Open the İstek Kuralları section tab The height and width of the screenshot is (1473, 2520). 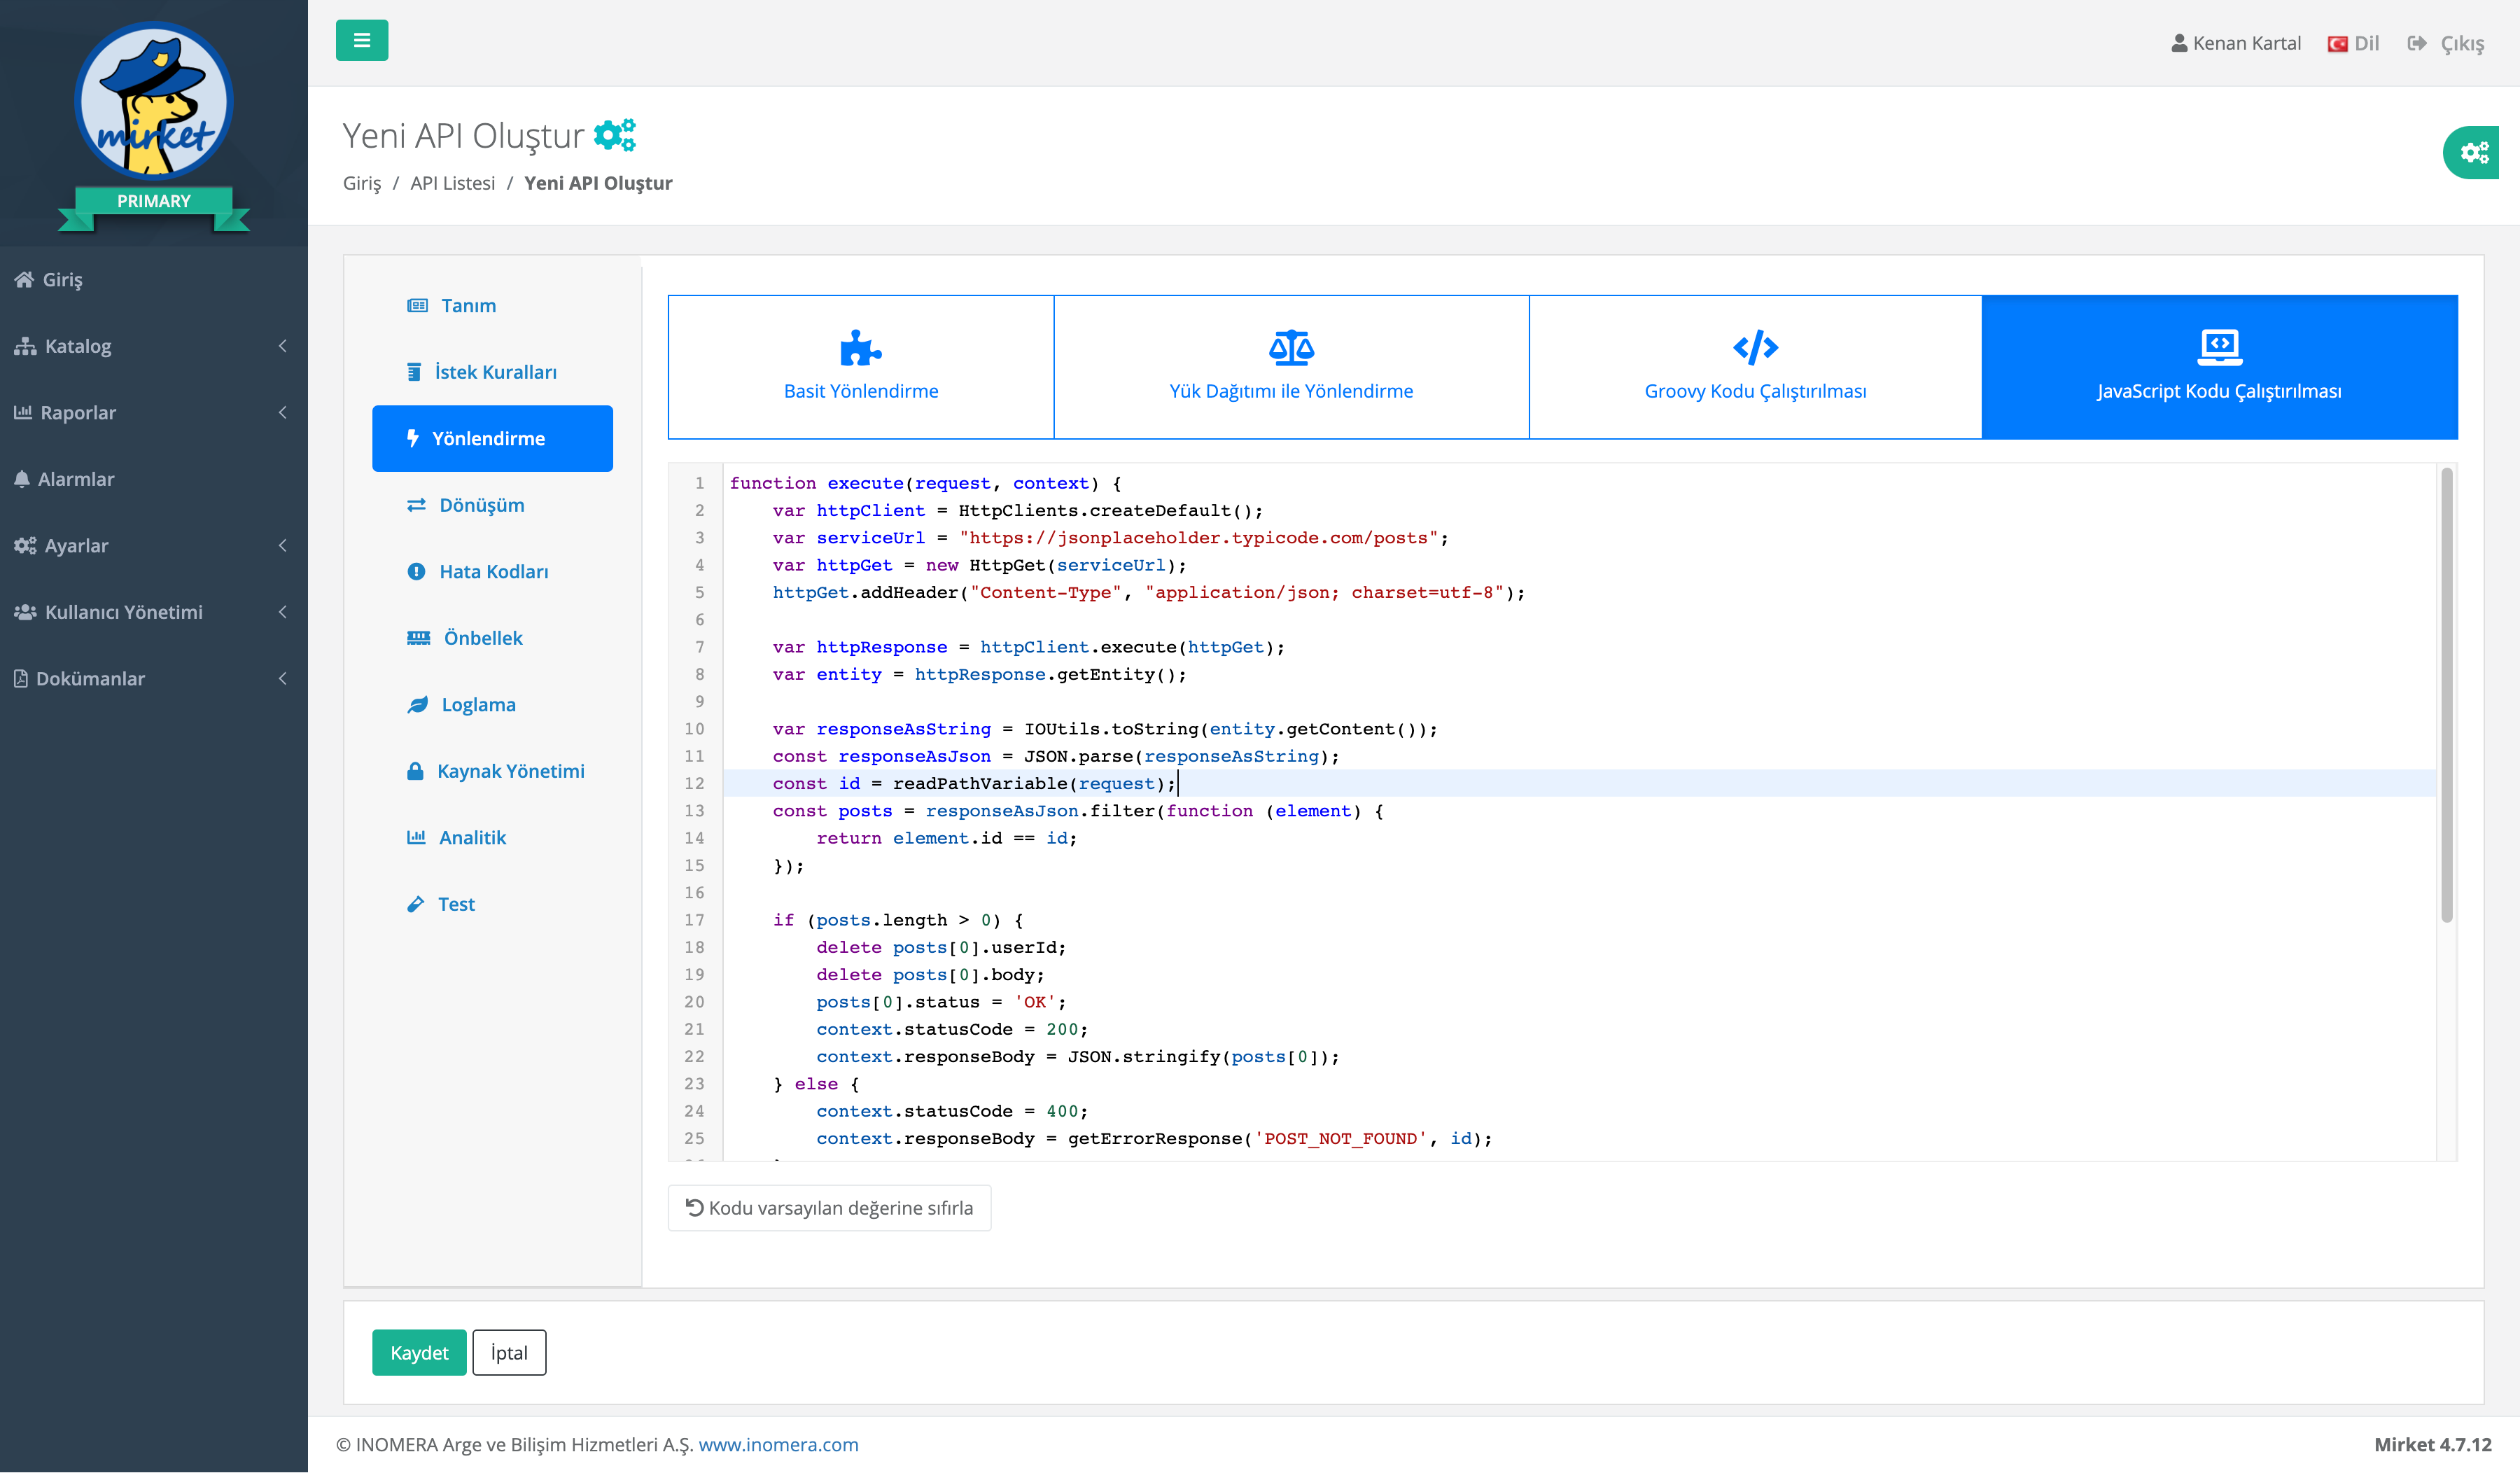492,372
